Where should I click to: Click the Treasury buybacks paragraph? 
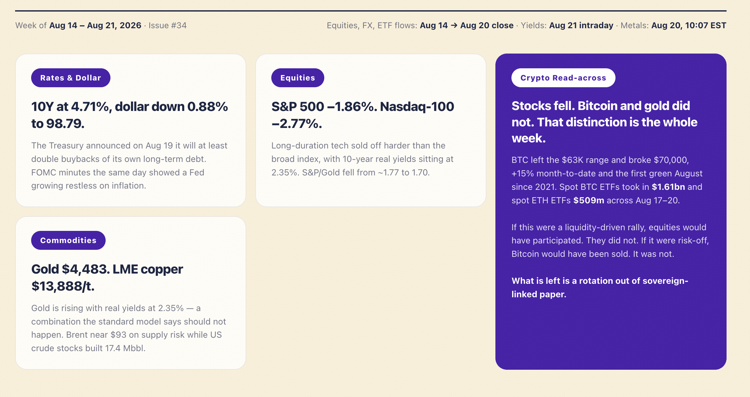click(x=130, y=165)
